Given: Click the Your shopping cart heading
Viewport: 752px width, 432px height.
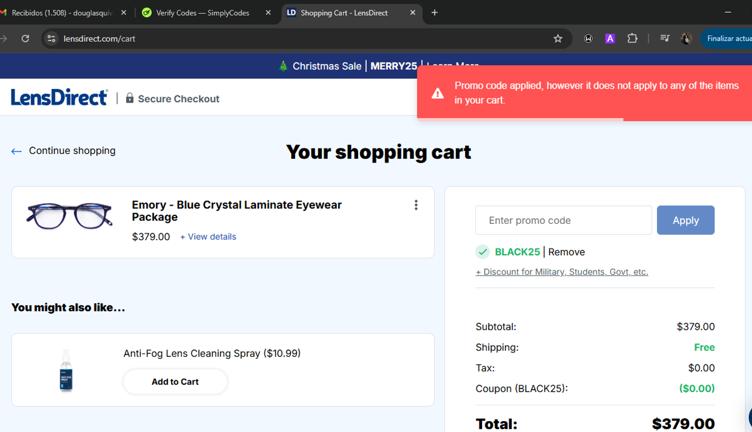Looking at the screenshot, I should 378,152.
